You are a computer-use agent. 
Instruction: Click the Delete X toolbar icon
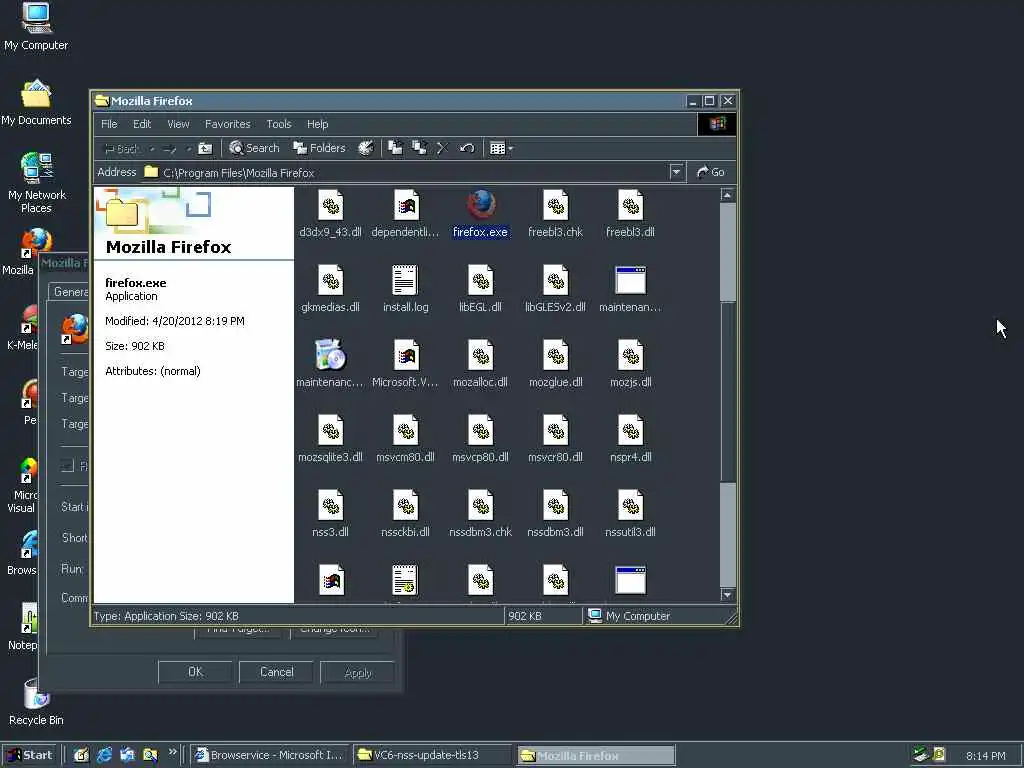[442, 148]
